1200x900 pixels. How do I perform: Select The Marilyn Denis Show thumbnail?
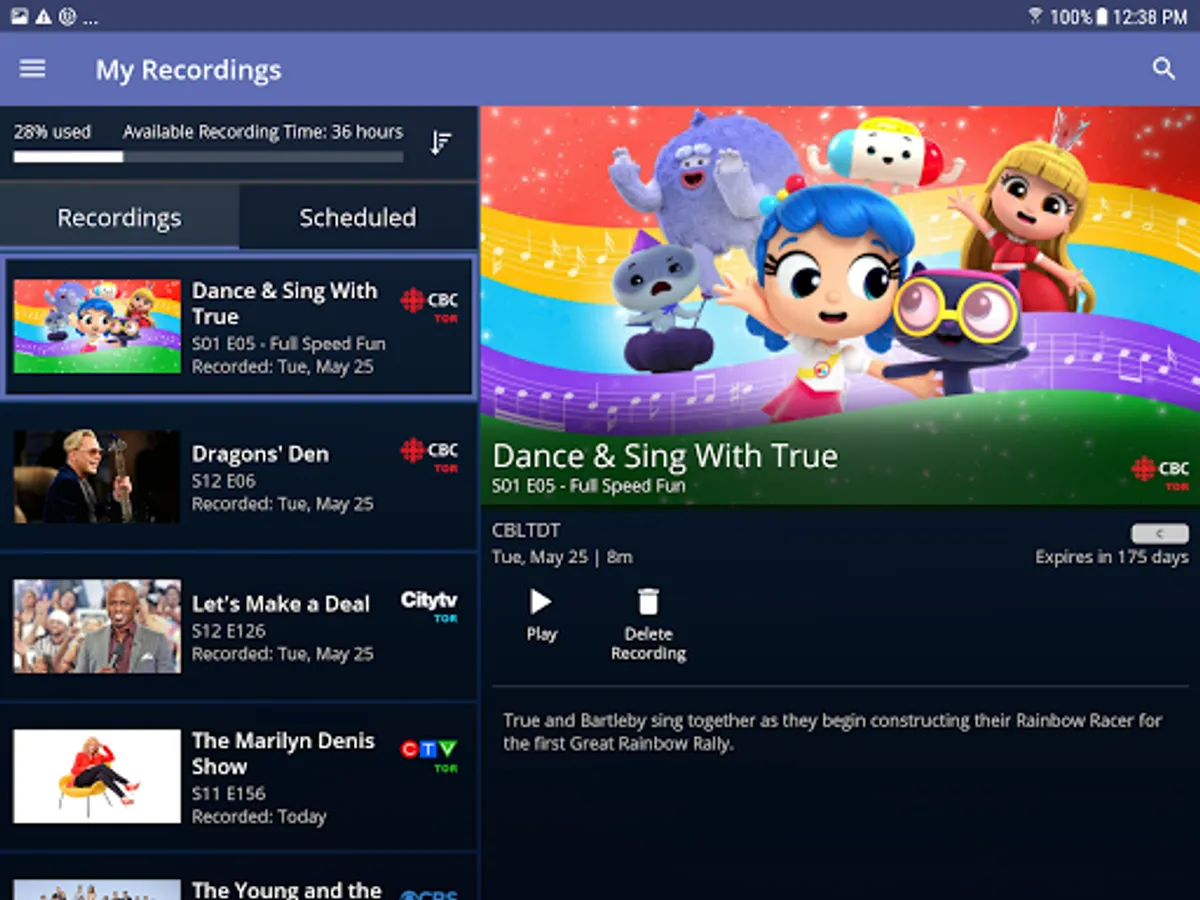click(x=97, y=776)
